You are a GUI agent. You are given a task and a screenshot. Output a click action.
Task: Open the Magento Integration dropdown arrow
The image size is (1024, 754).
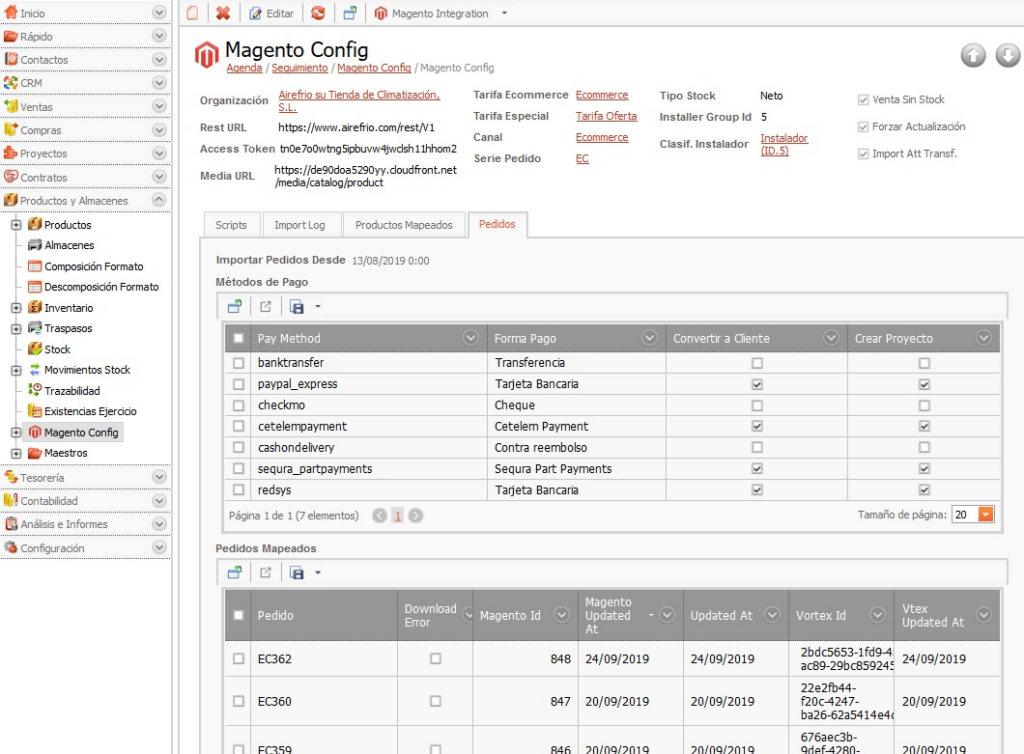coord(504,13)
